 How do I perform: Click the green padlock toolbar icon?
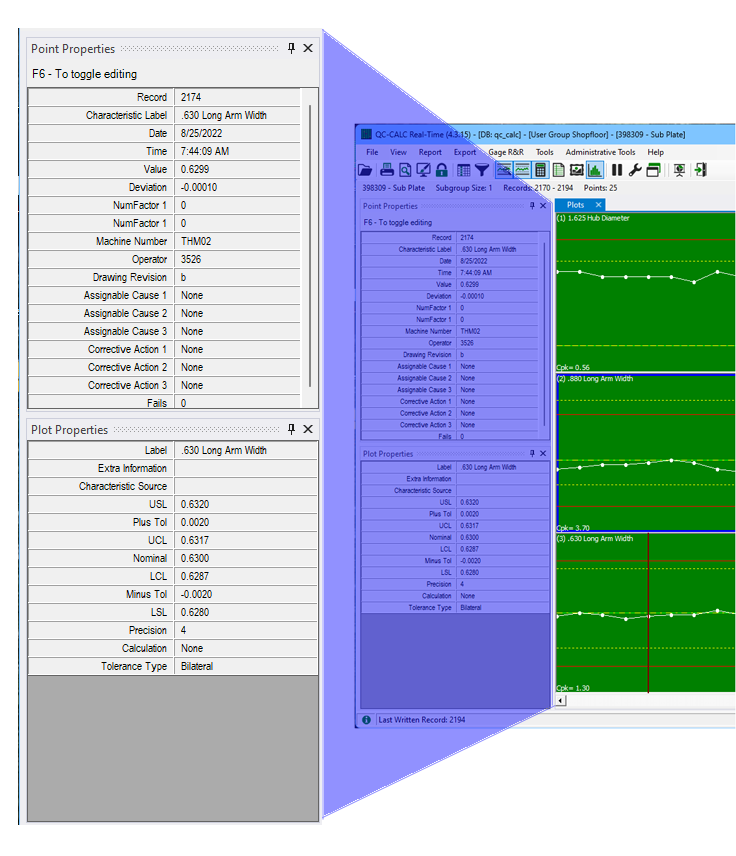tap(442, 170)
